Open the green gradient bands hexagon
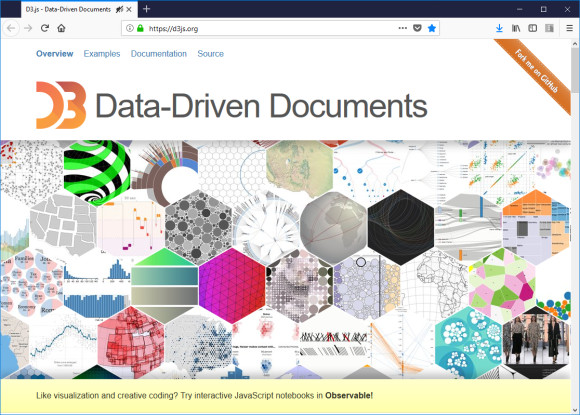This screenshot has height=415, width=580. click(165, 286)
